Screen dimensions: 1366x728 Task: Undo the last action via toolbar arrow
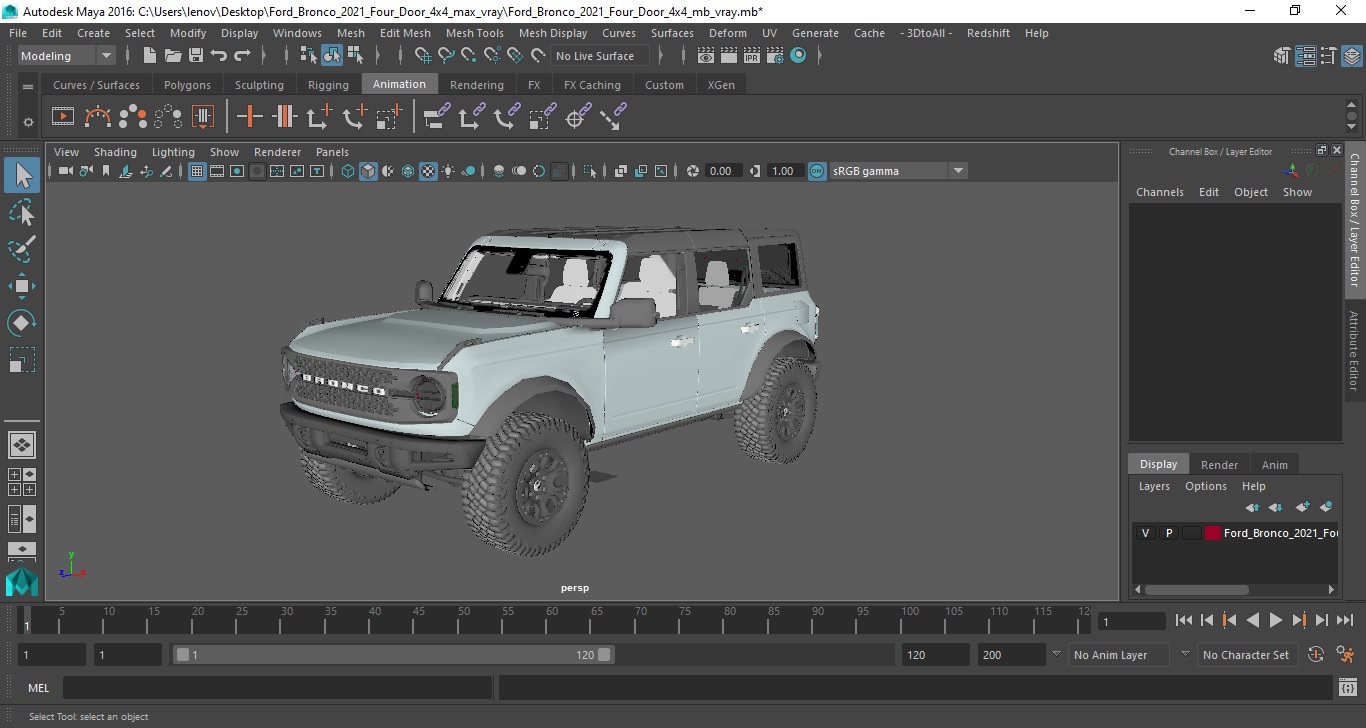click(x=219, y=56)
